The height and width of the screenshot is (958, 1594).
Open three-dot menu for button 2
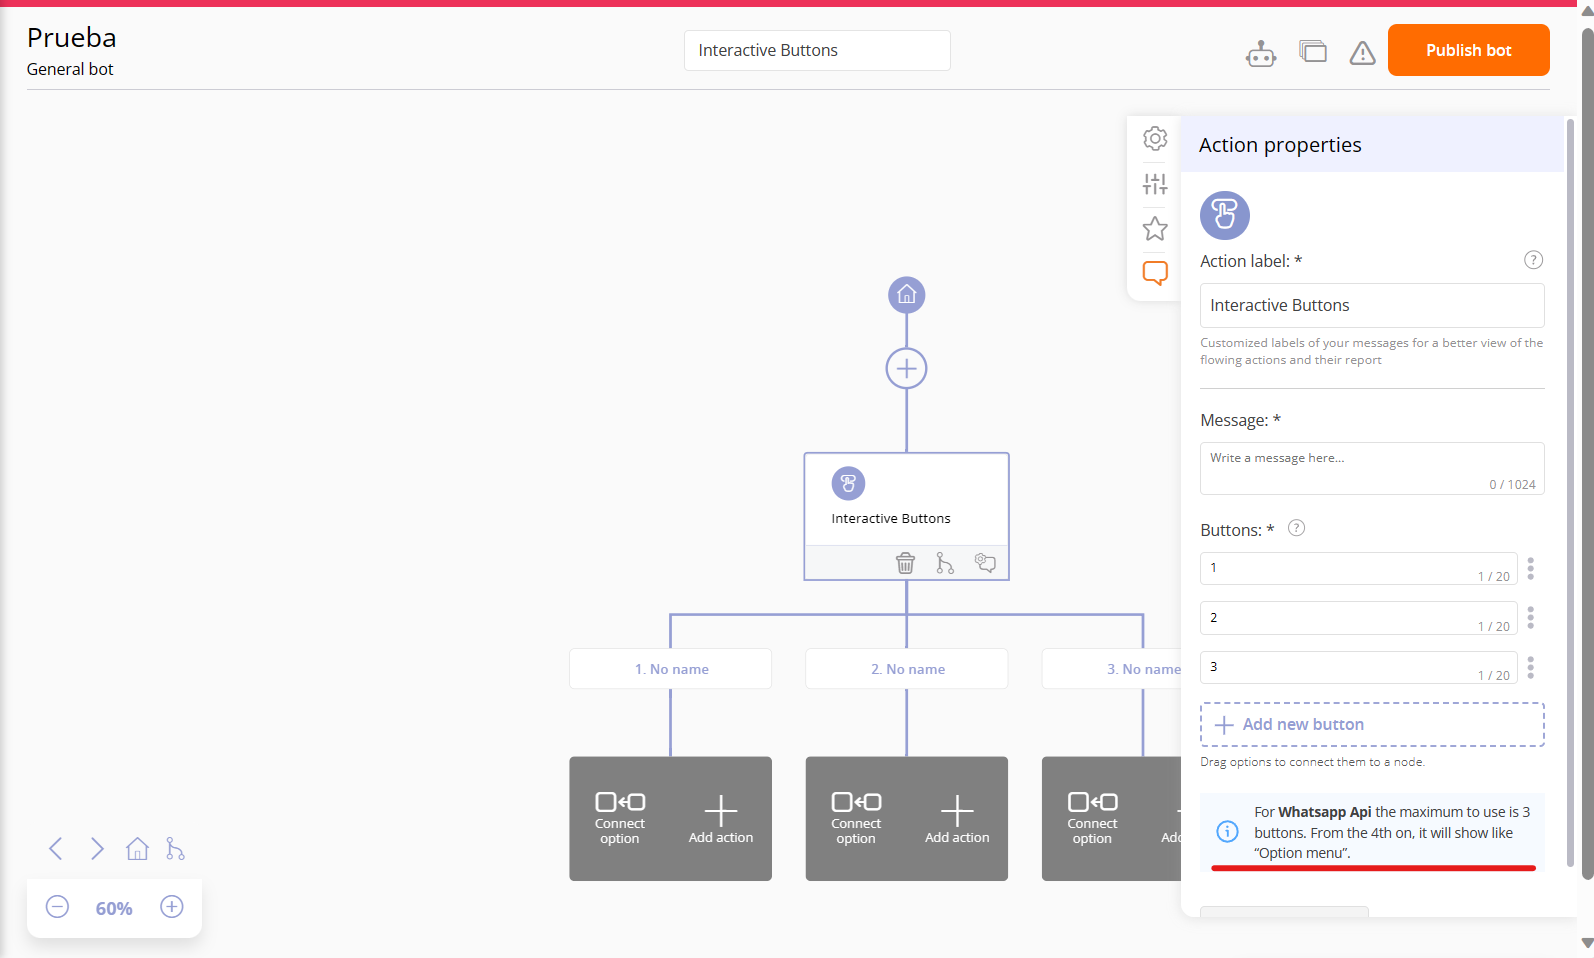pyautogui.click(x=1530, y=618)
